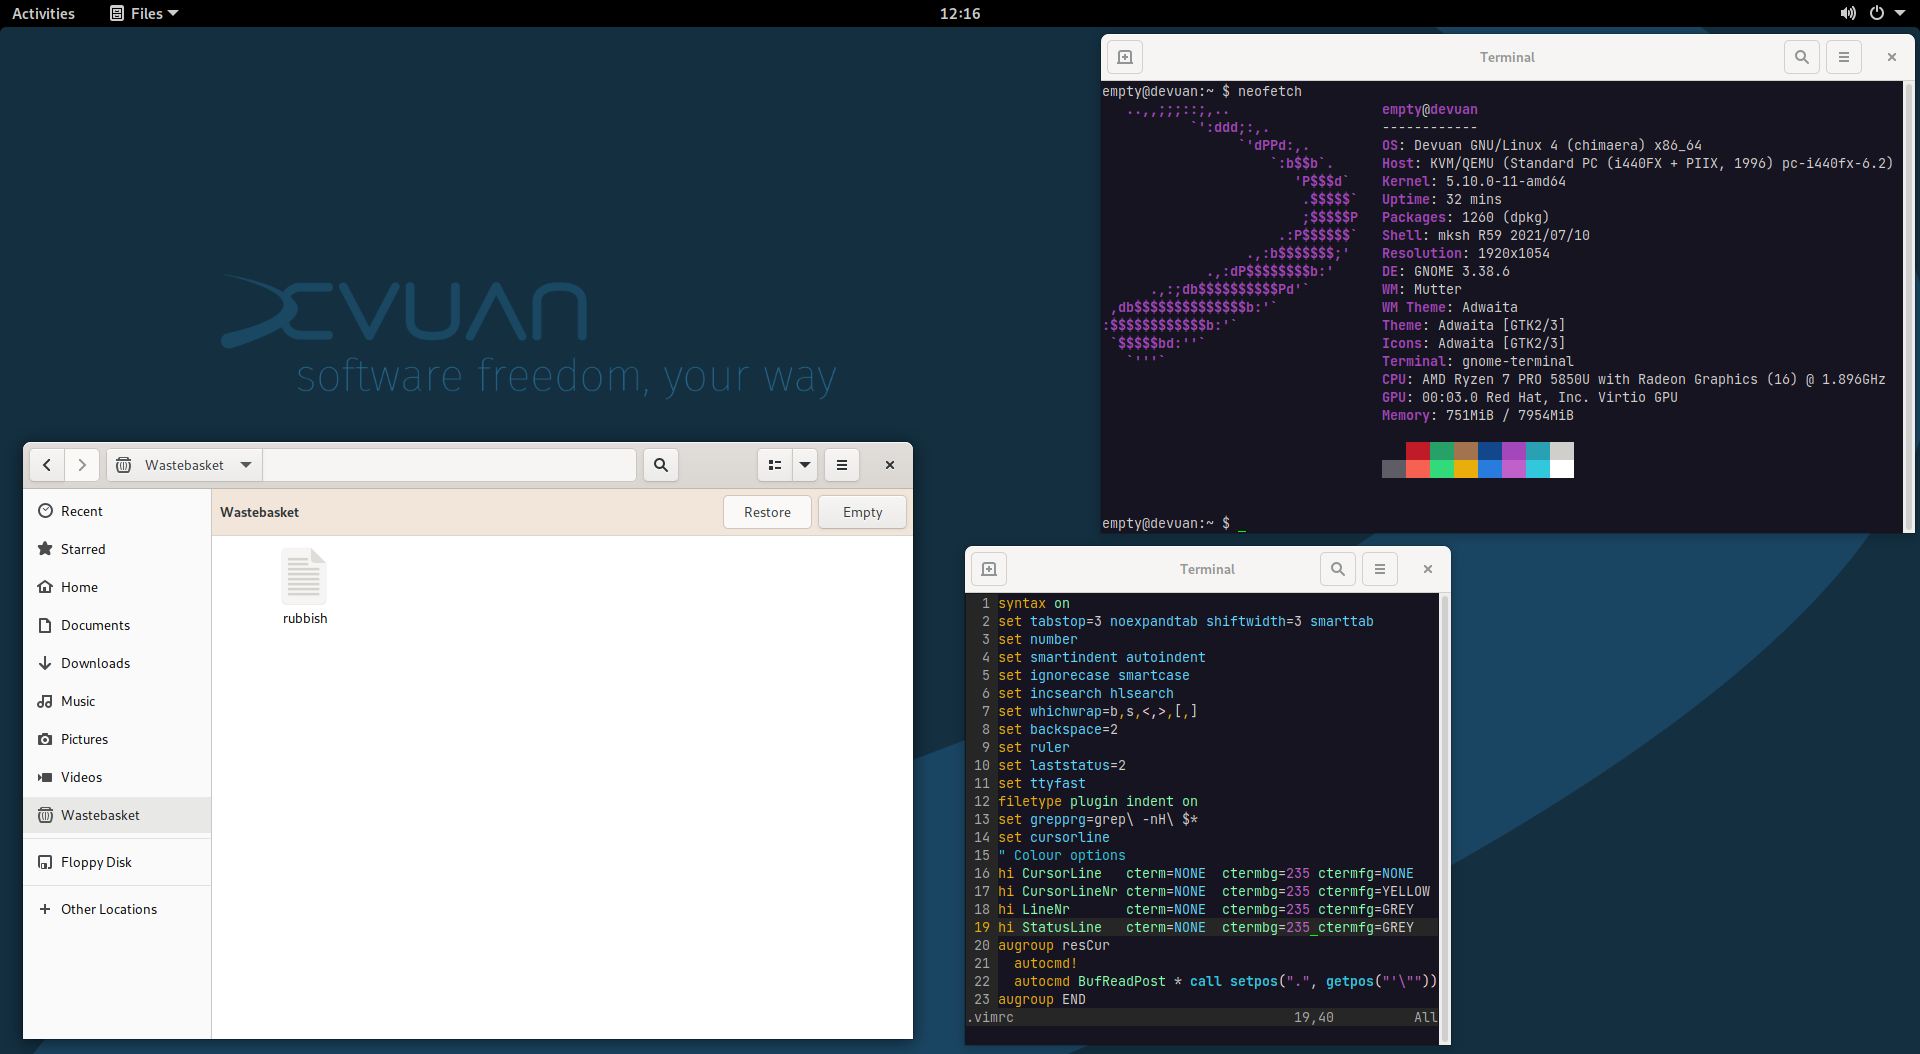Image resolution: width=1920 pixels, height=1054 pixels.
Task: Toggle list view in Files
Action: pos(775,465)
